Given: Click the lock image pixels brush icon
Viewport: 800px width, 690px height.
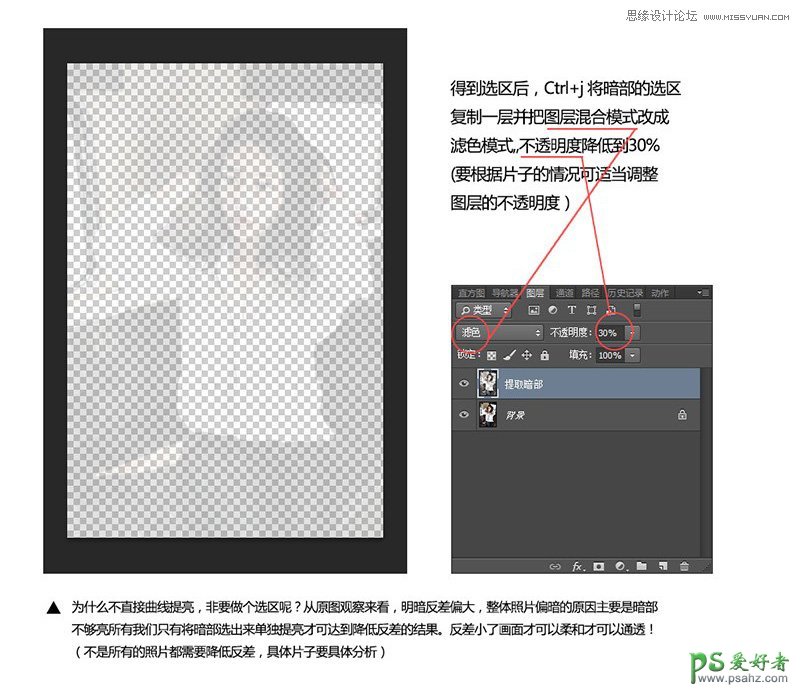Looking at the screenshot, I should 509,355.
